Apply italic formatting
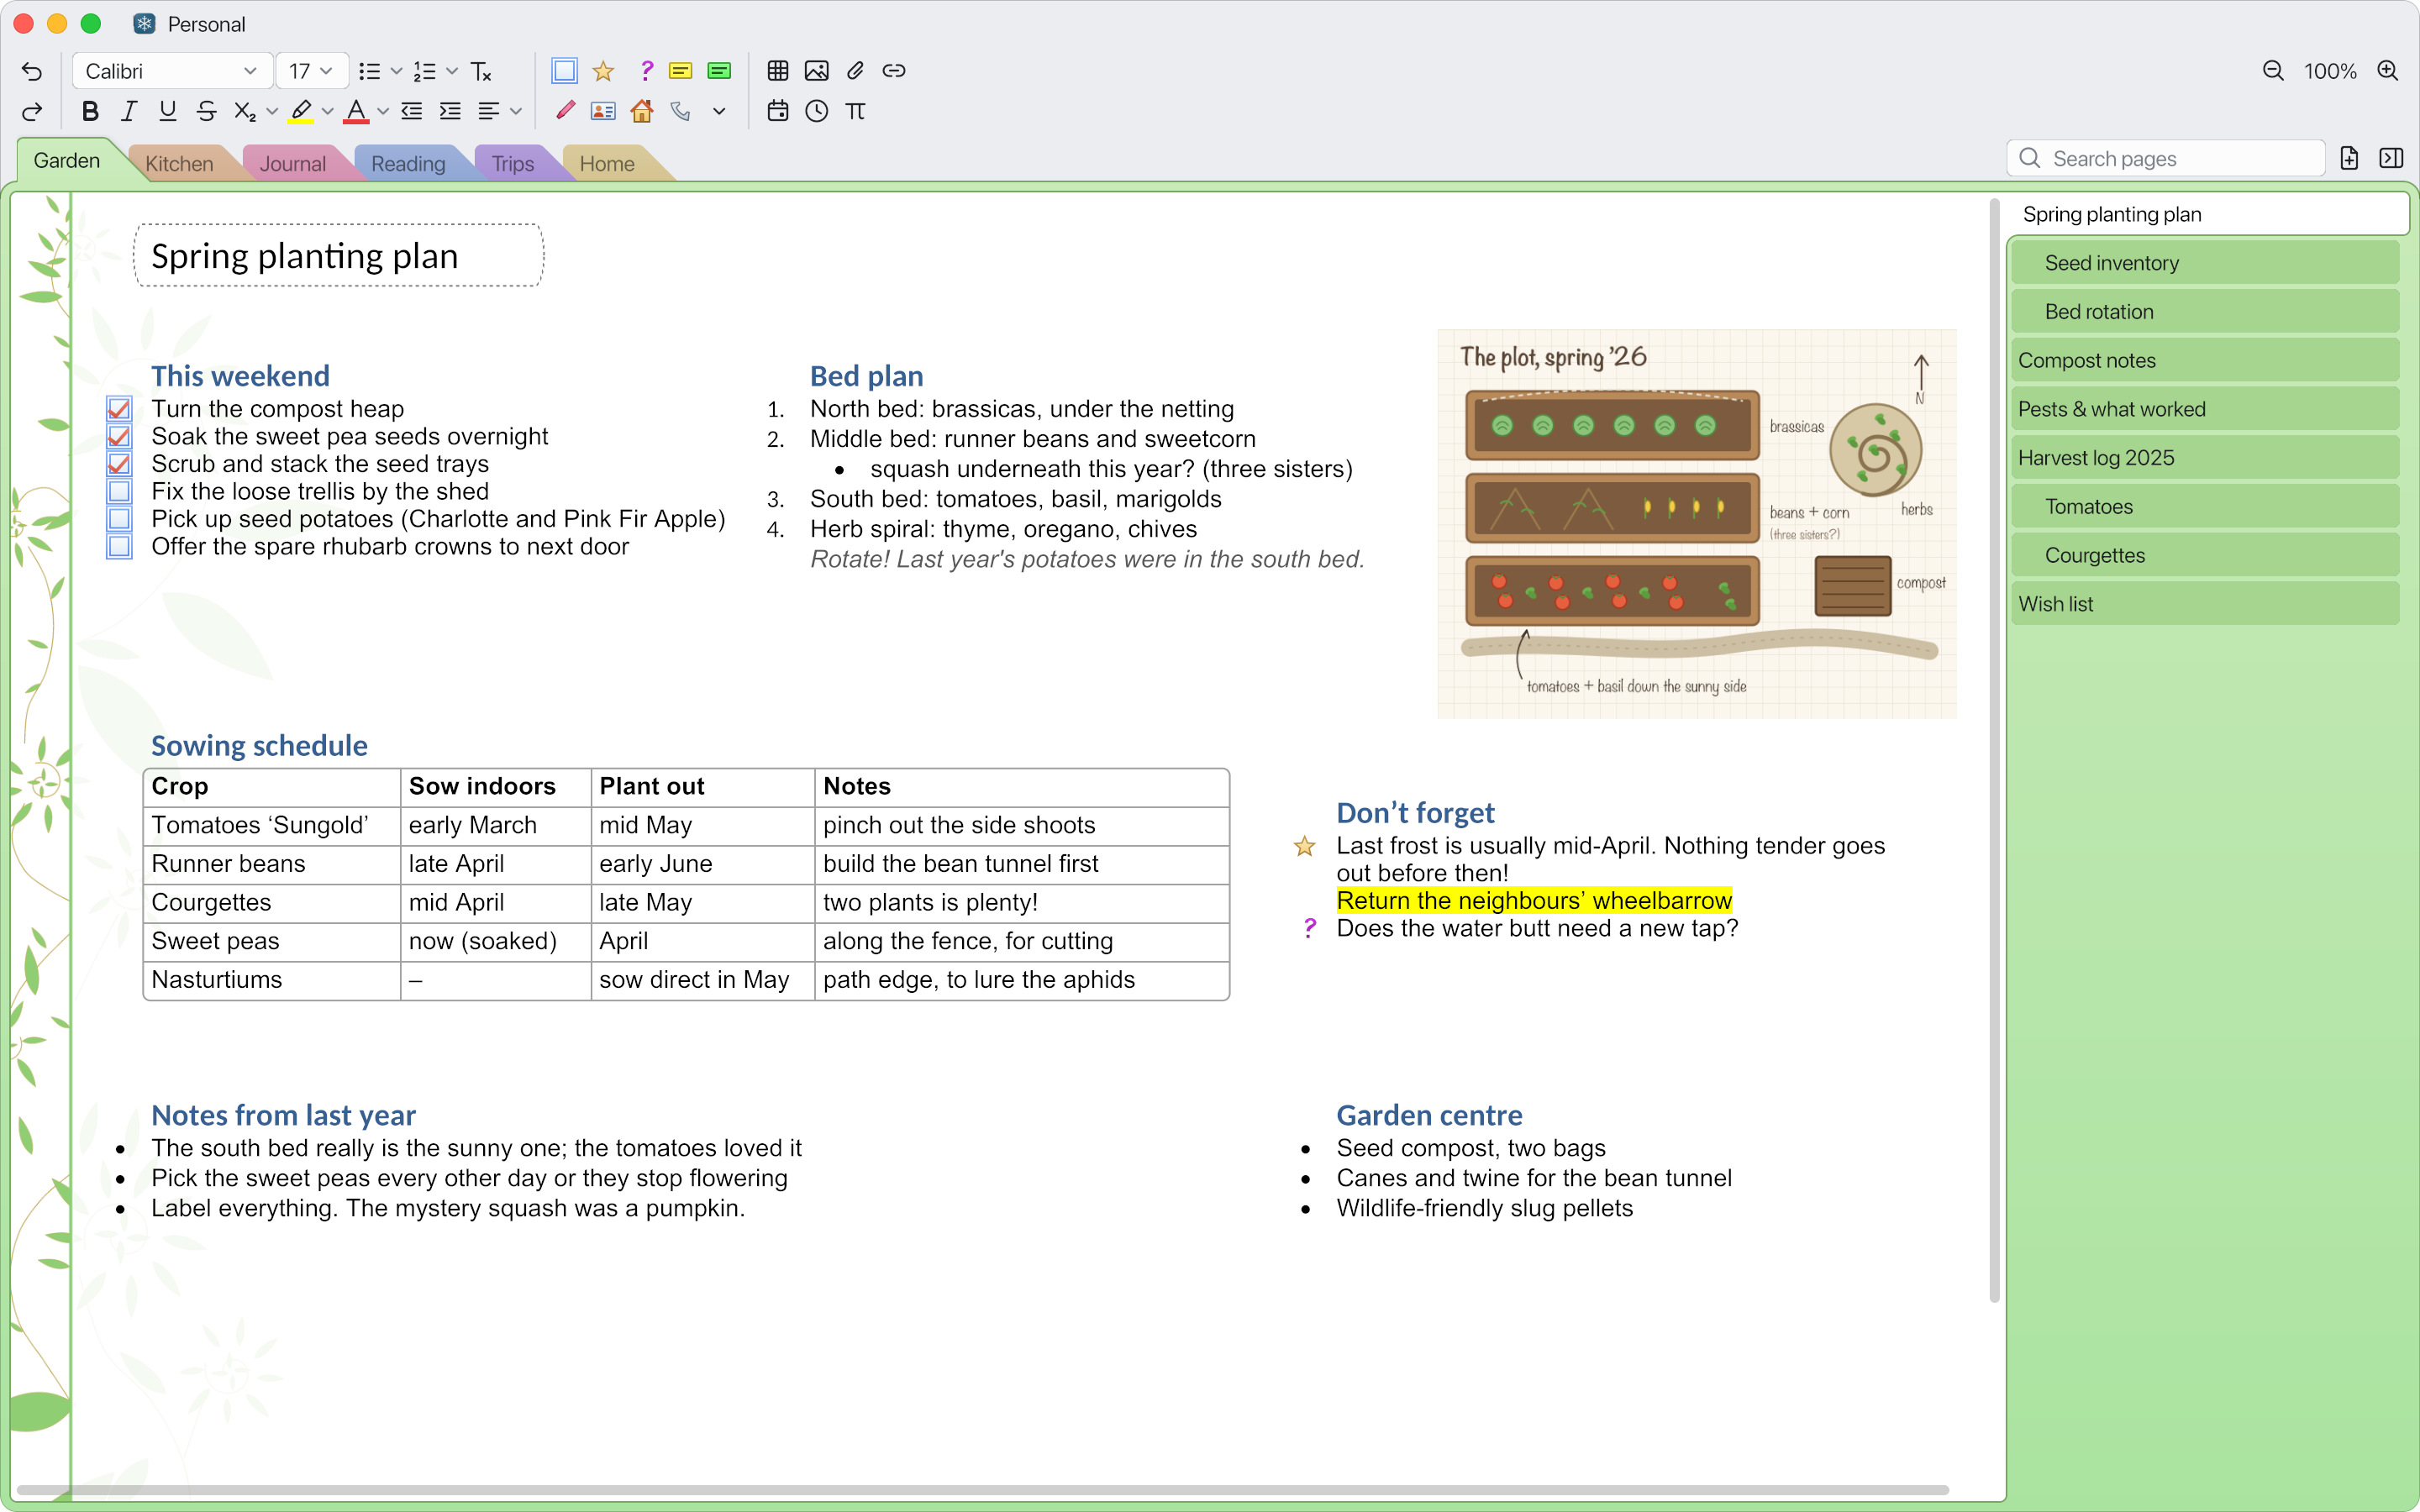The image size is (2420, 1512). click(129, 111)
